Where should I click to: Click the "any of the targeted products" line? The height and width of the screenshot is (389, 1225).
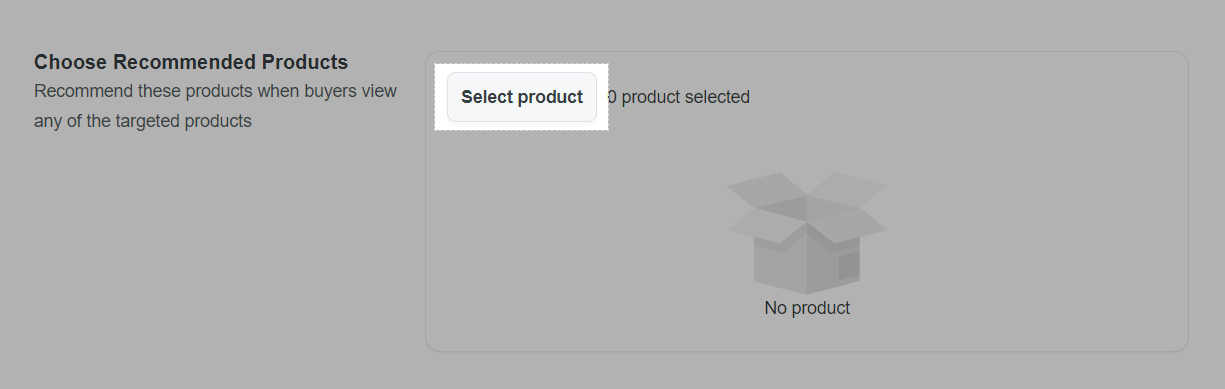142,122
